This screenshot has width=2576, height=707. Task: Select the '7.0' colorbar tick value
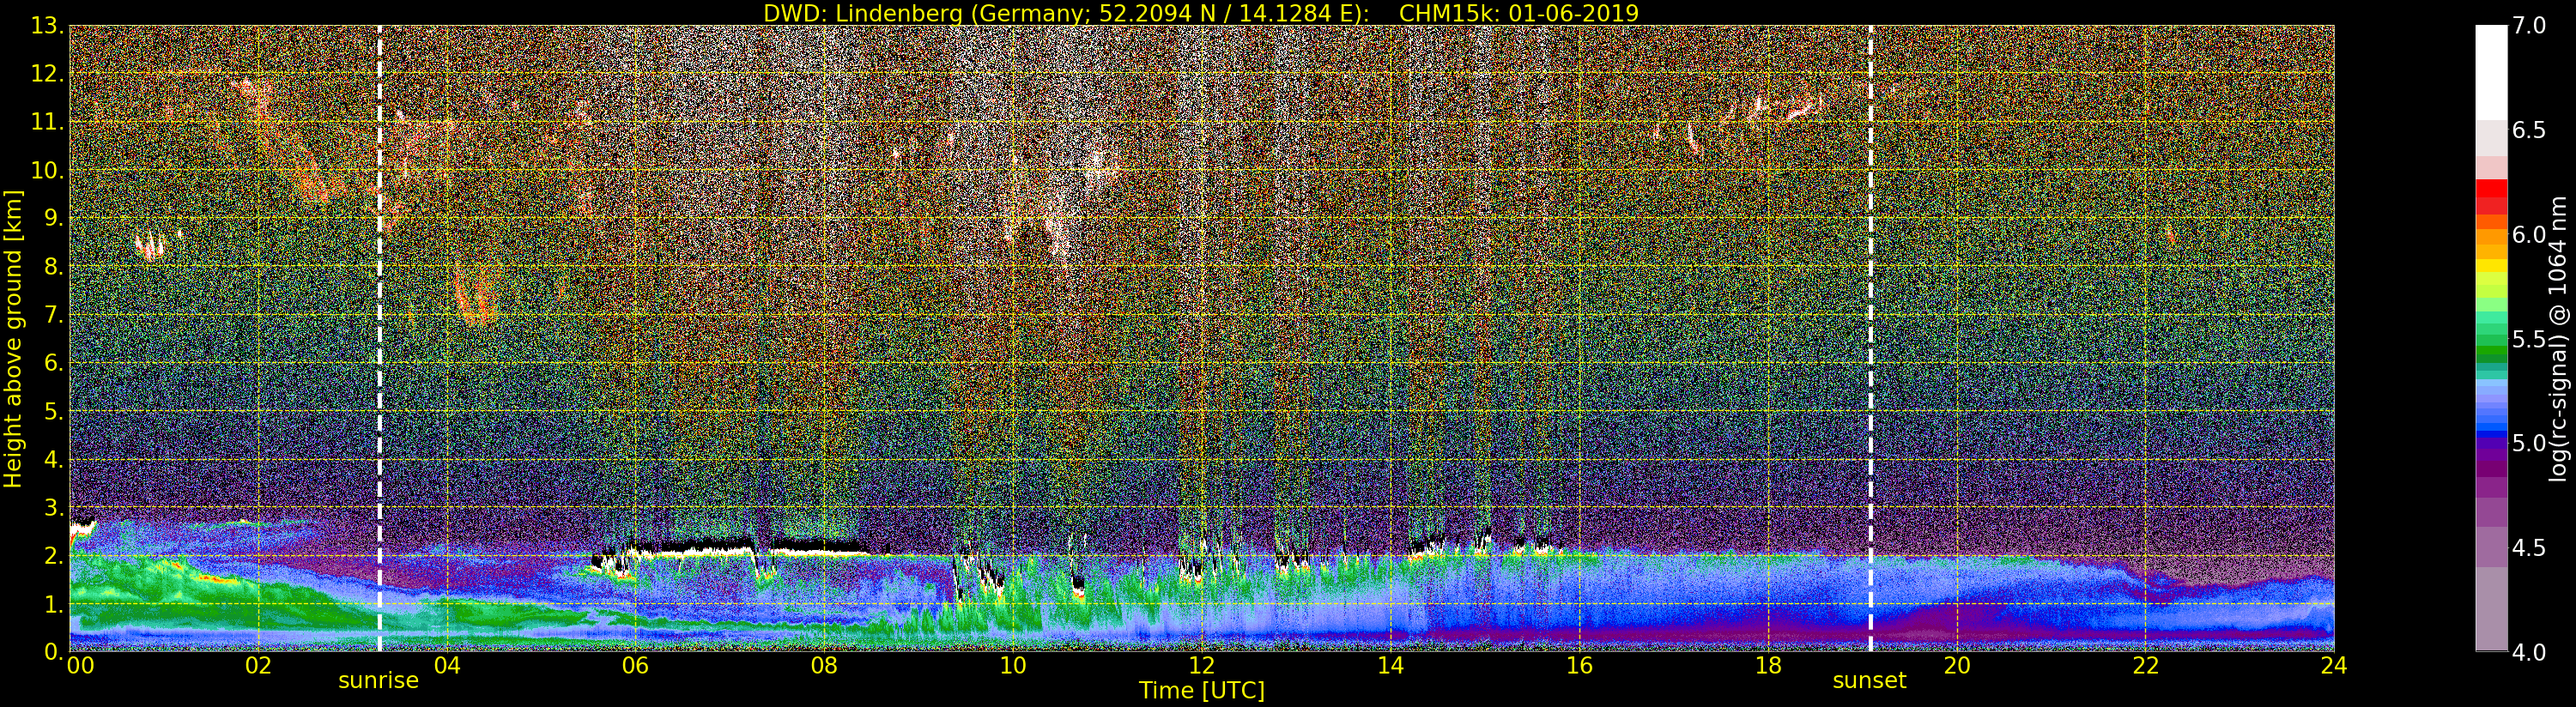(x=2529, y=26)
